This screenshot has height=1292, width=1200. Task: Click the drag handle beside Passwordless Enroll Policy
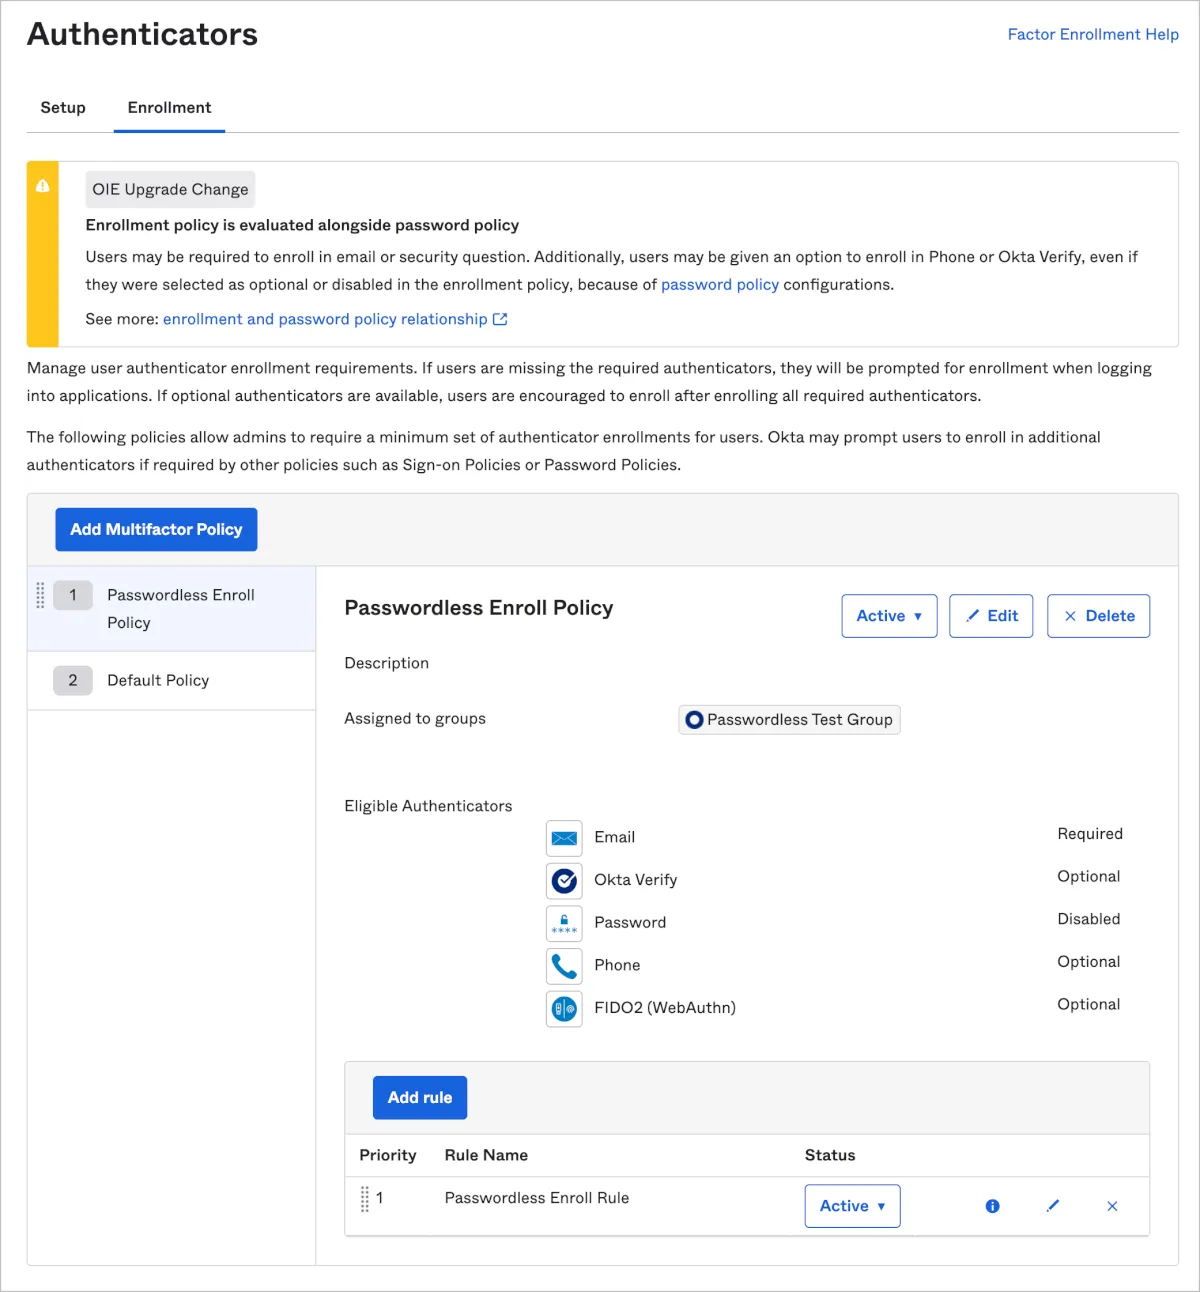coord(40,595)
